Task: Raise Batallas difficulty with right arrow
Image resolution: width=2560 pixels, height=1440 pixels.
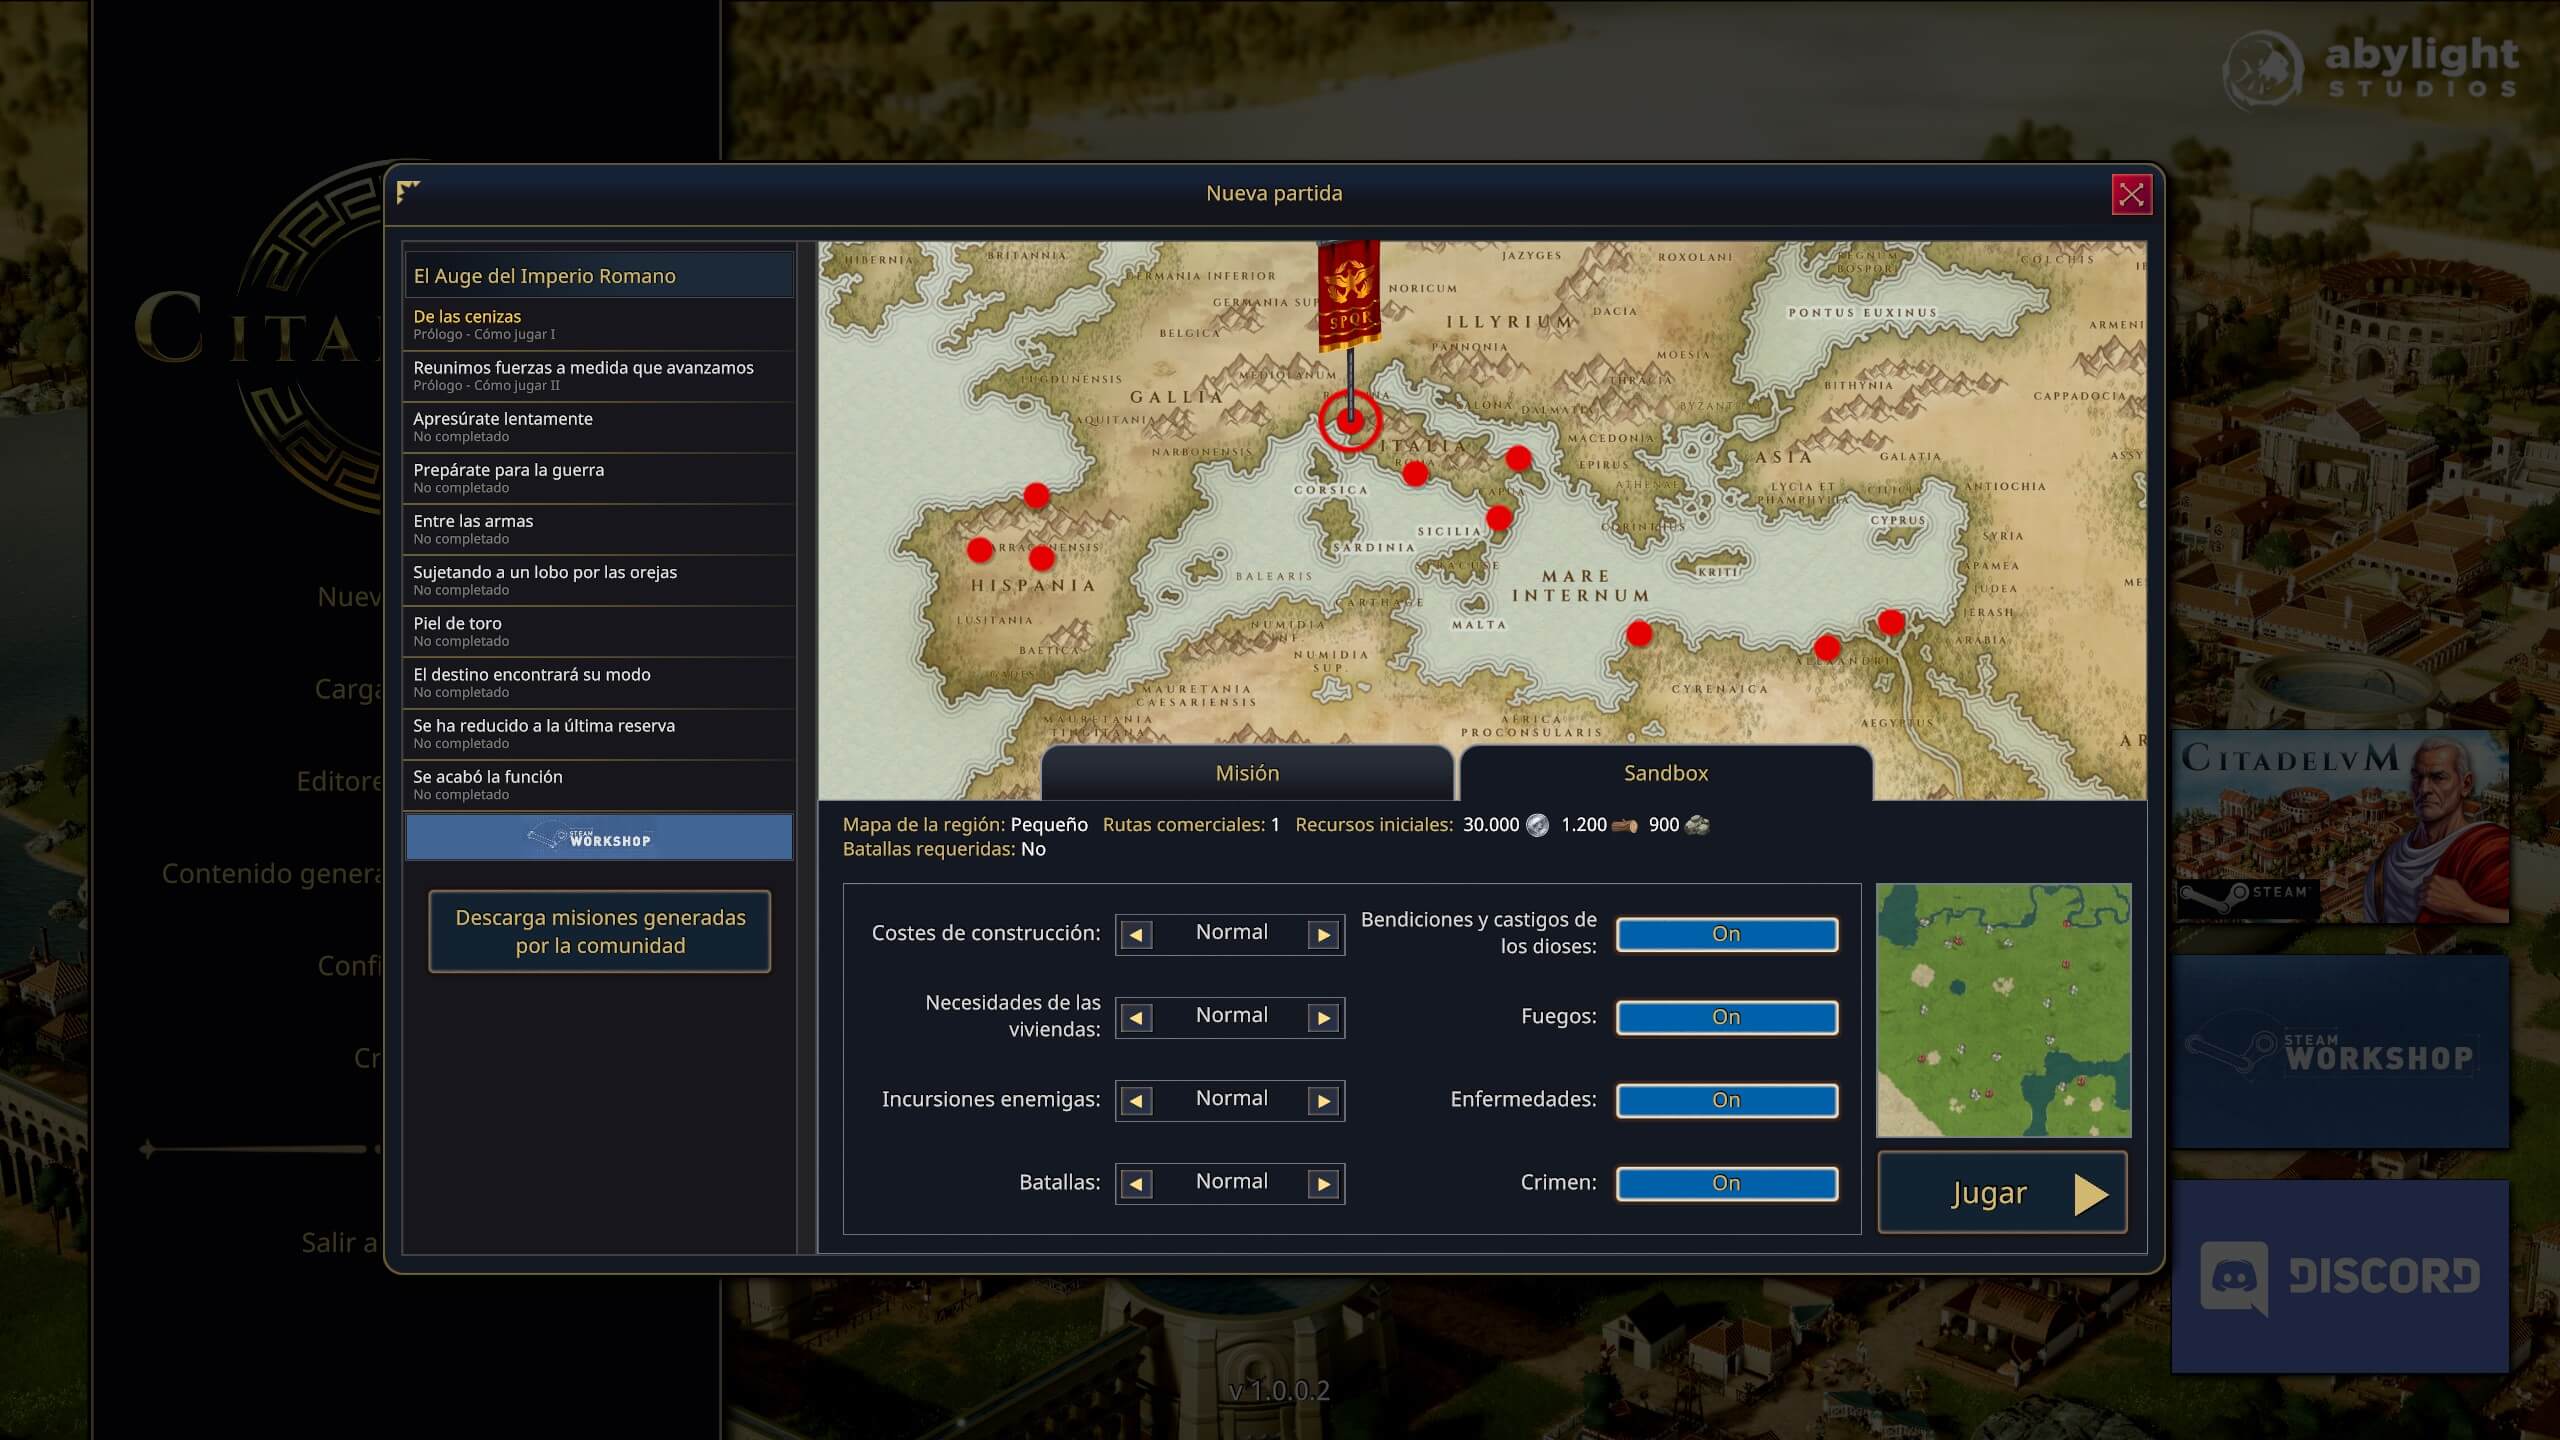Action: tap(1324, 1184)
